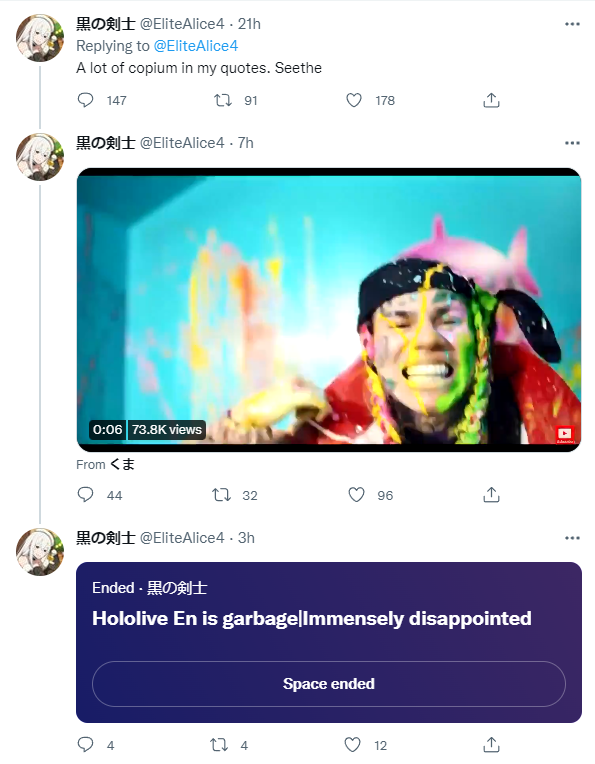
Task: Reply to the copium tweet with 147 replies
Action: click(x=85, y=100)
